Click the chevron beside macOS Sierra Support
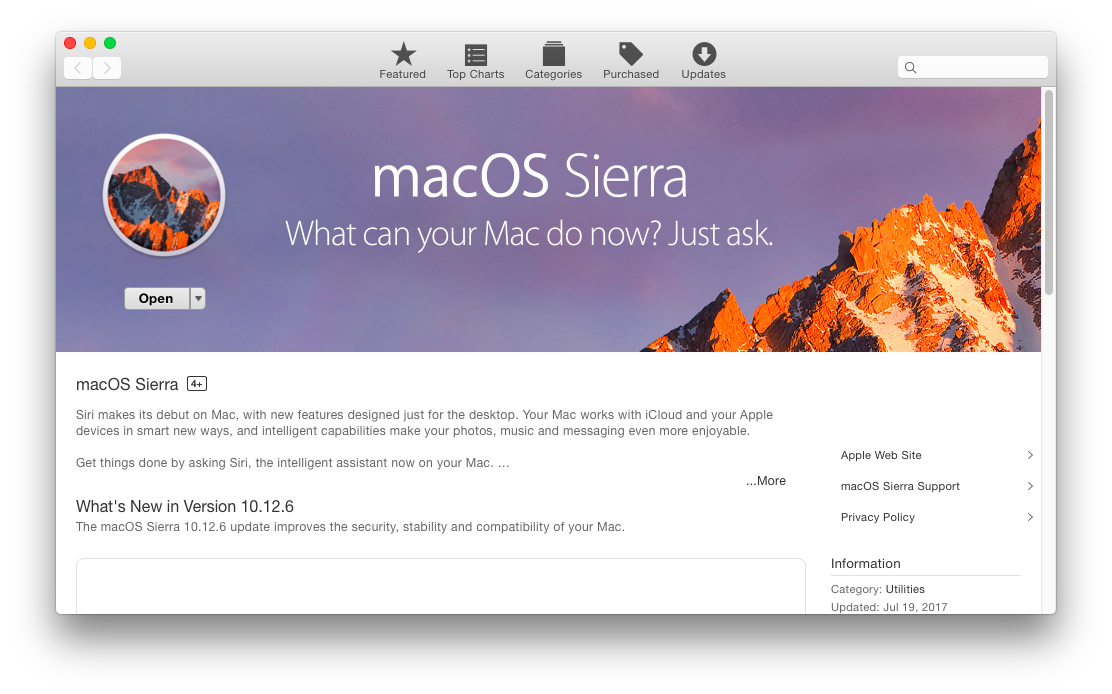This screenshot has height=694, width=1112. click(1030, 486)
